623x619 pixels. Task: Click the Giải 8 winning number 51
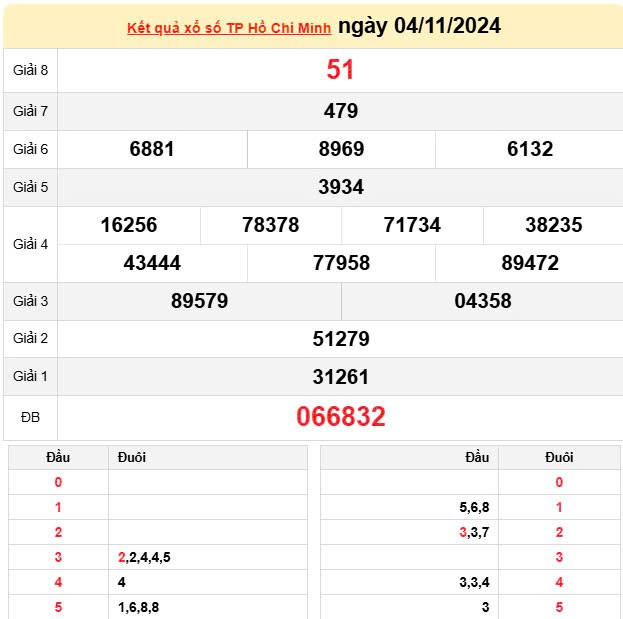[x=340, y=70]
